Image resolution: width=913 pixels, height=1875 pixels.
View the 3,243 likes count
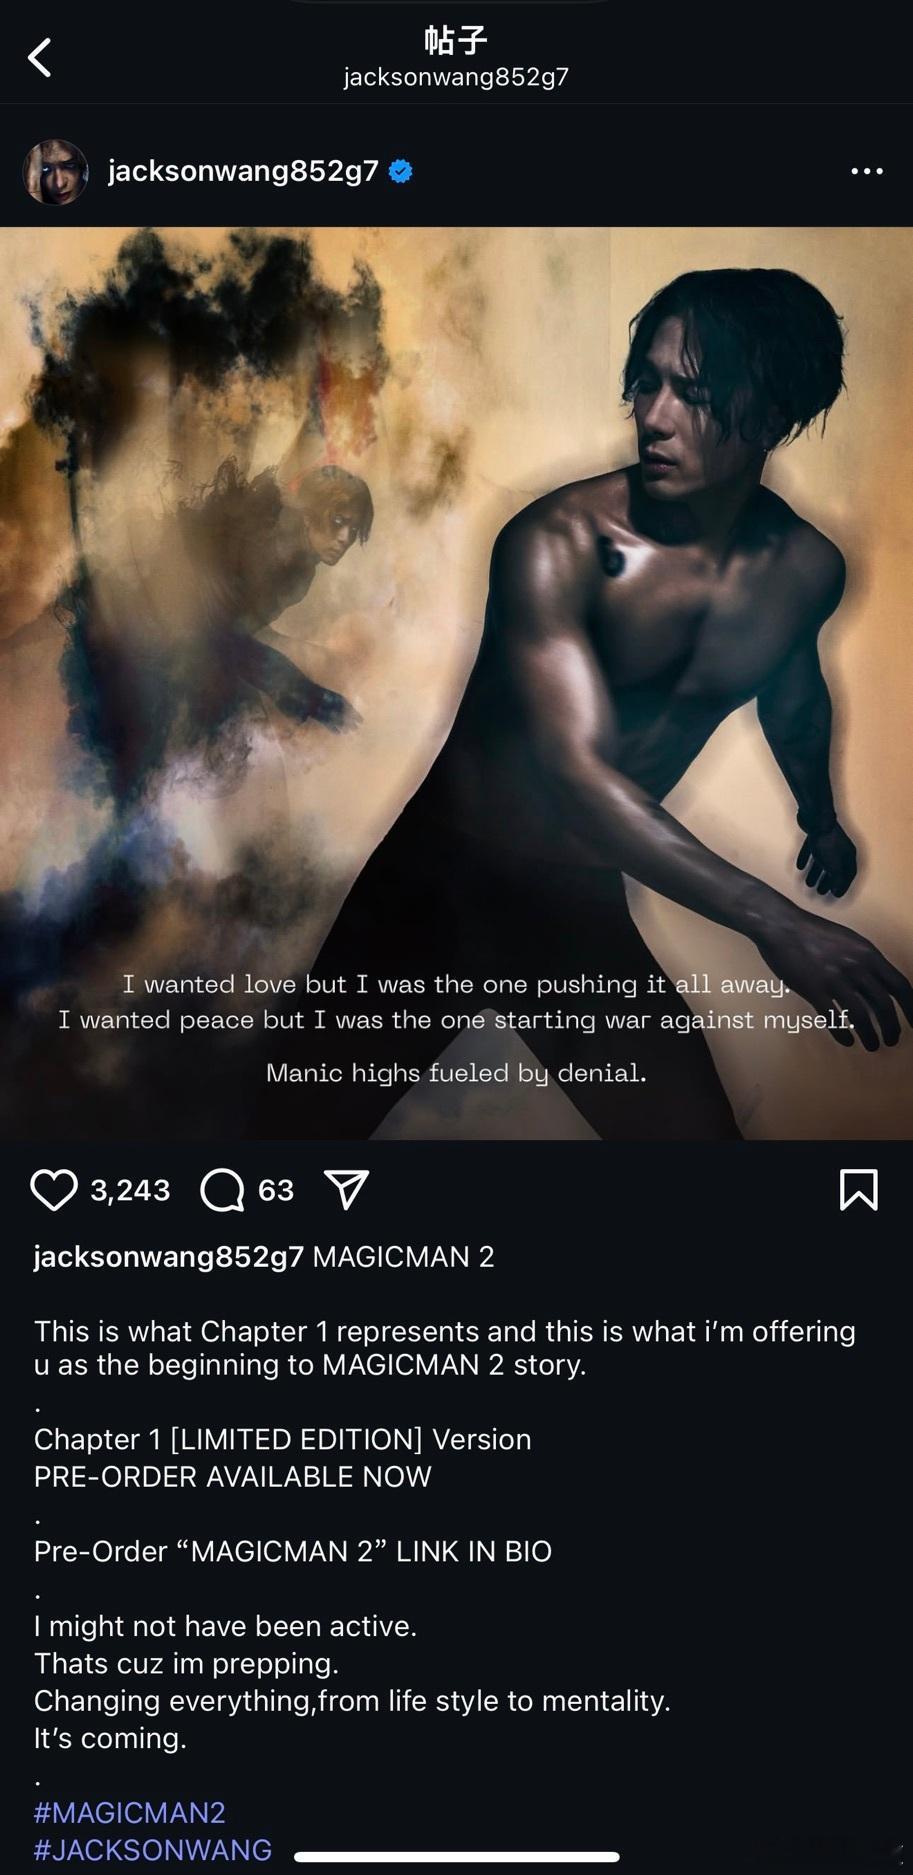click(130, 1190)
